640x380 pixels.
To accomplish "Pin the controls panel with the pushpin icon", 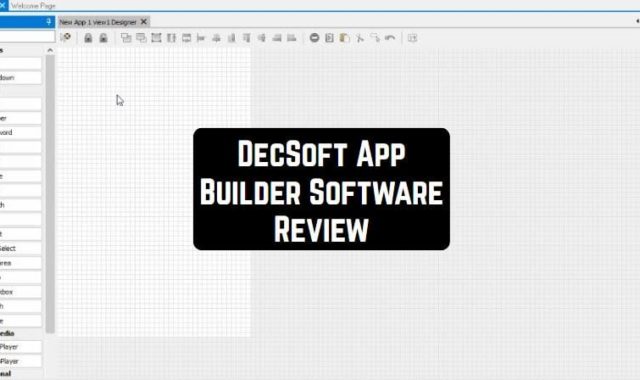I will 49,22.
